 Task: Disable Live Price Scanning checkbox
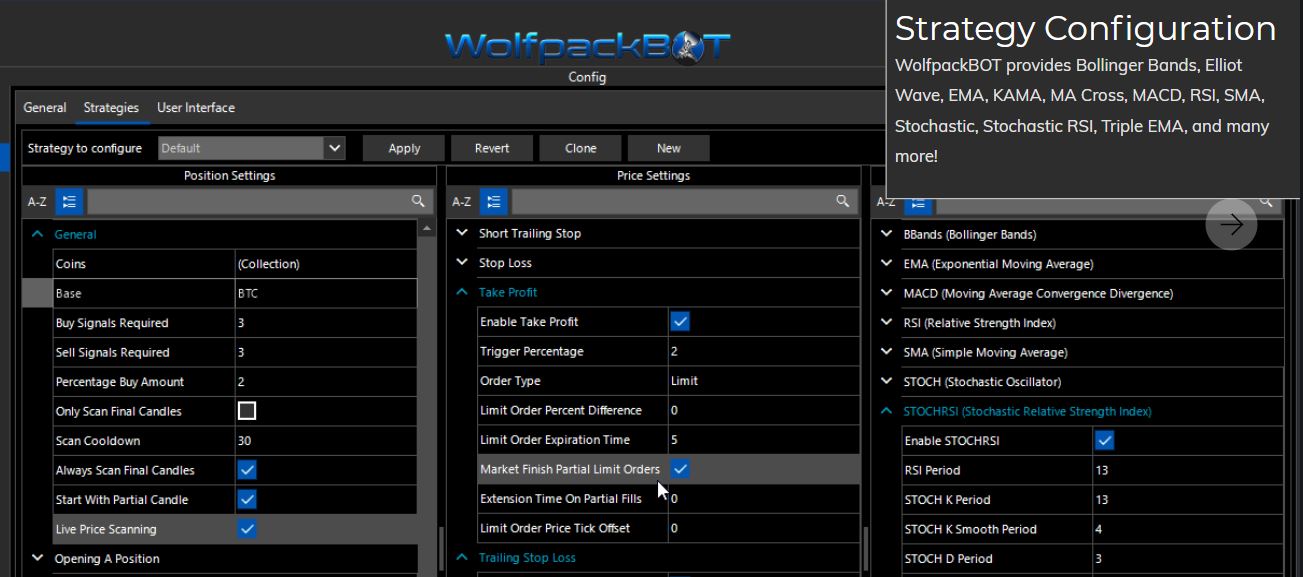coord(247,529)
